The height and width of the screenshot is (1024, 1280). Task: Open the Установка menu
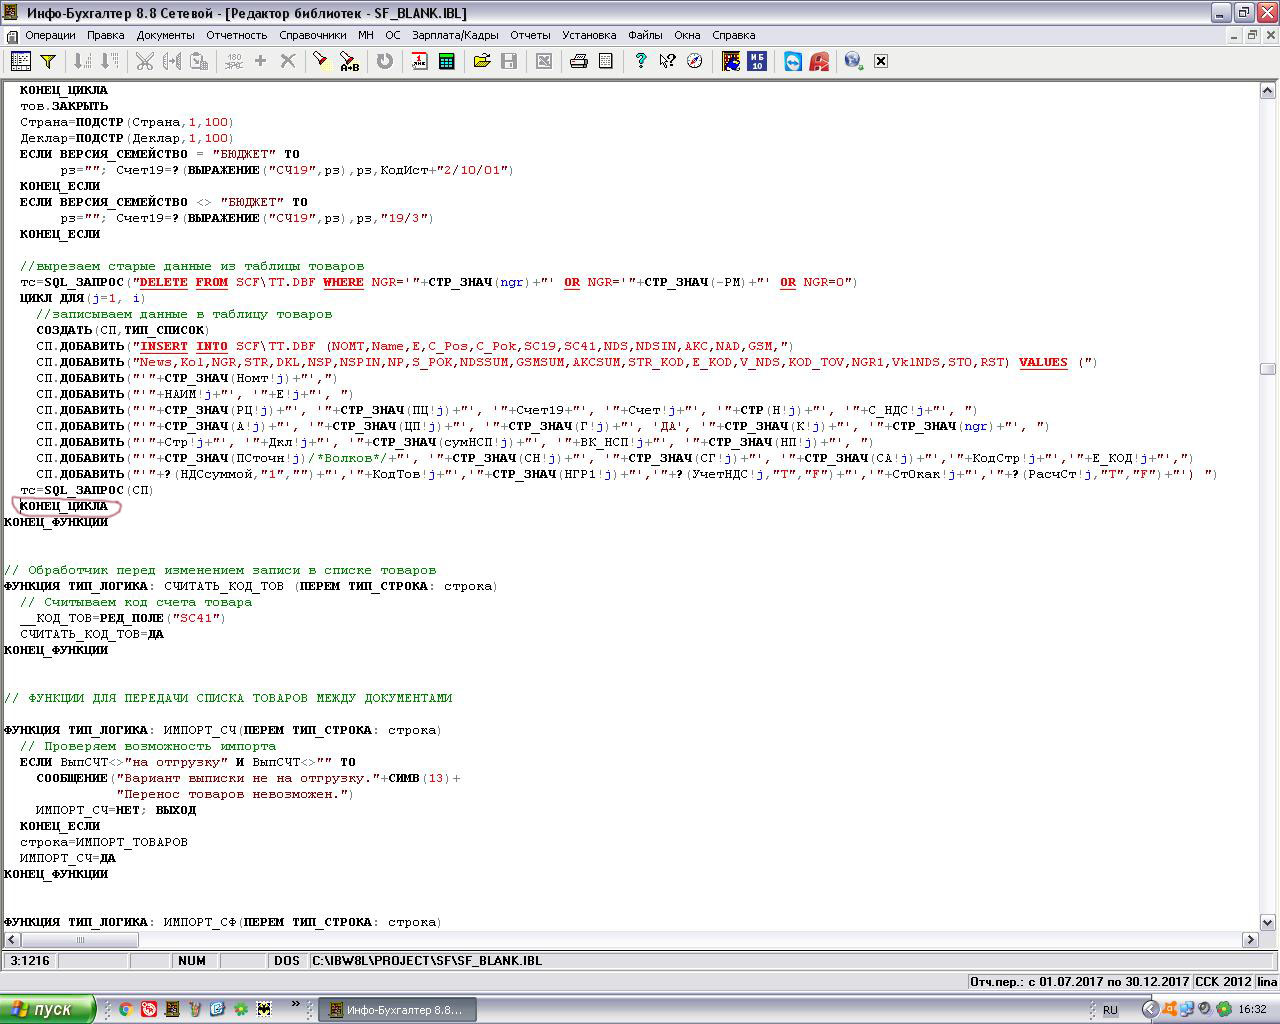[589, 35]
